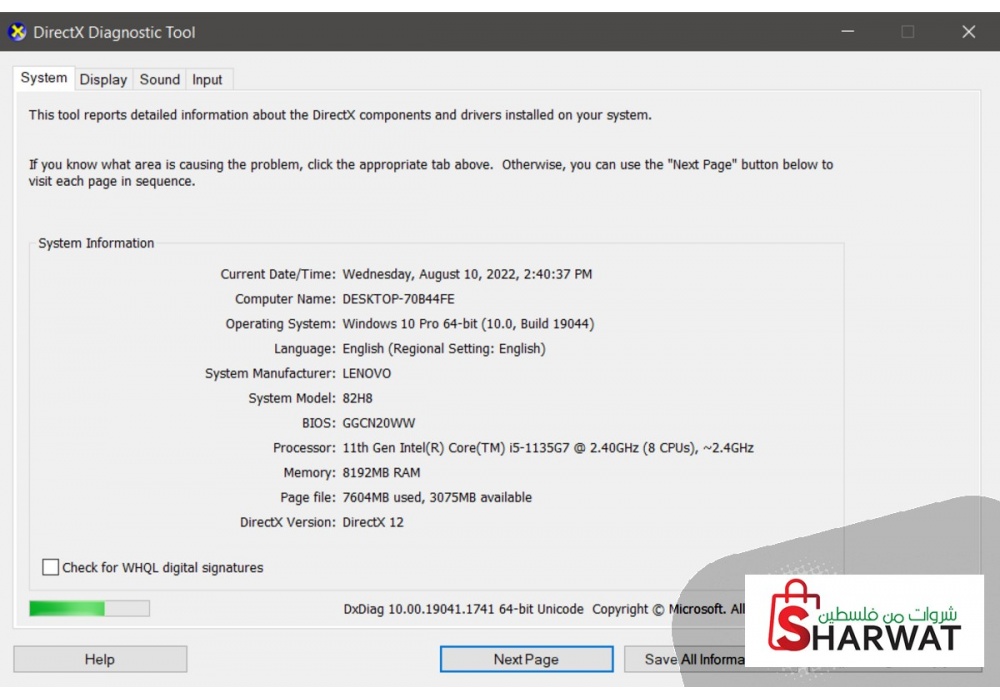Click the DirectX Version value DirectX 12

click(x=373, y=522)
